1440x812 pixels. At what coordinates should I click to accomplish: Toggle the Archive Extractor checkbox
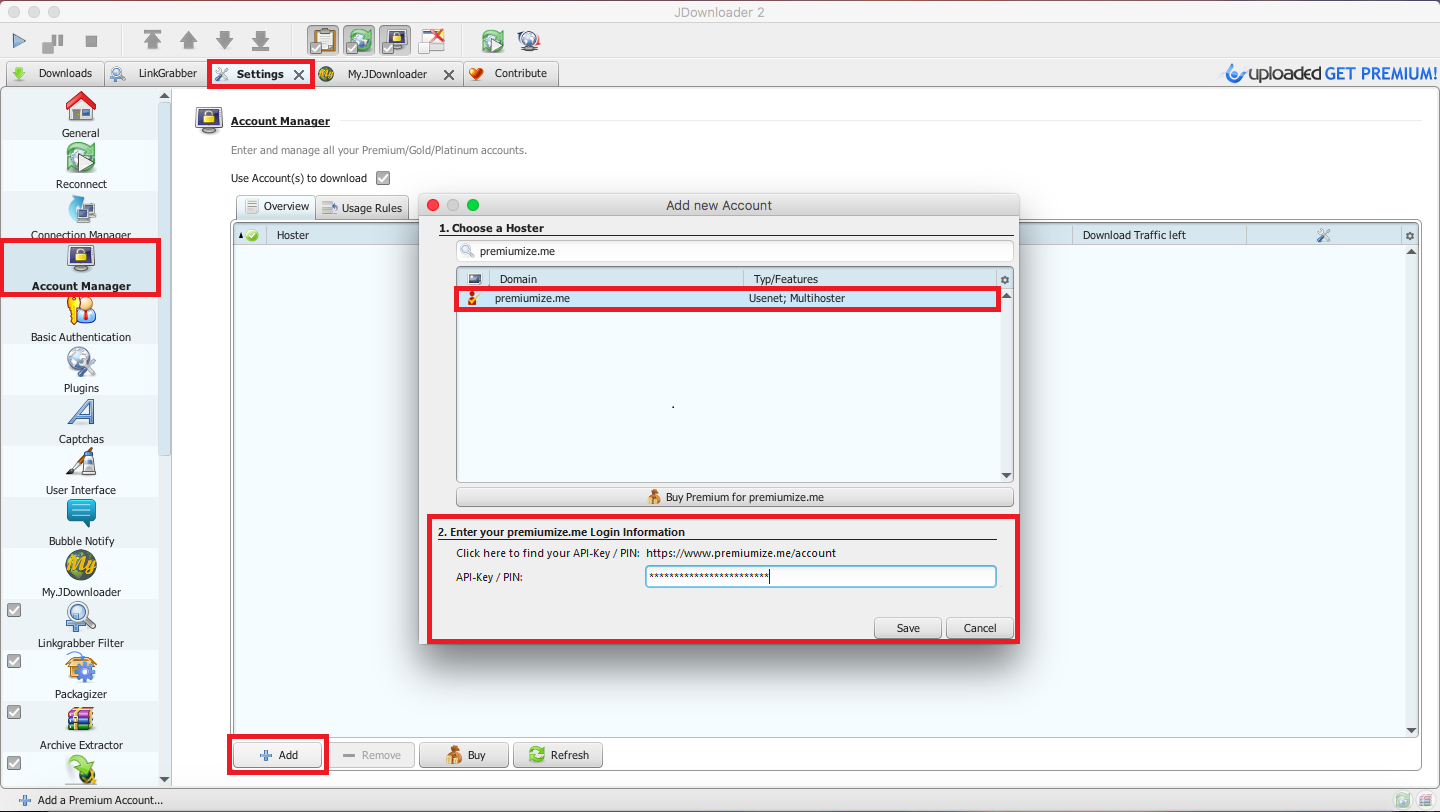pos(14,712)
